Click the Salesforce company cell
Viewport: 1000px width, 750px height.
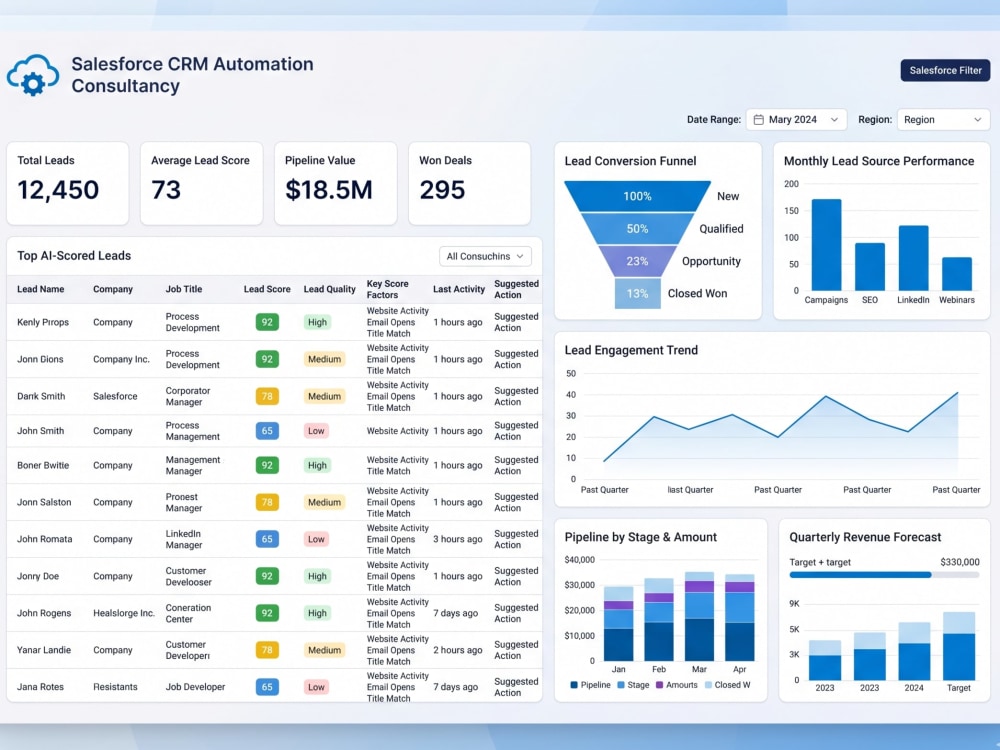point(115,396)
